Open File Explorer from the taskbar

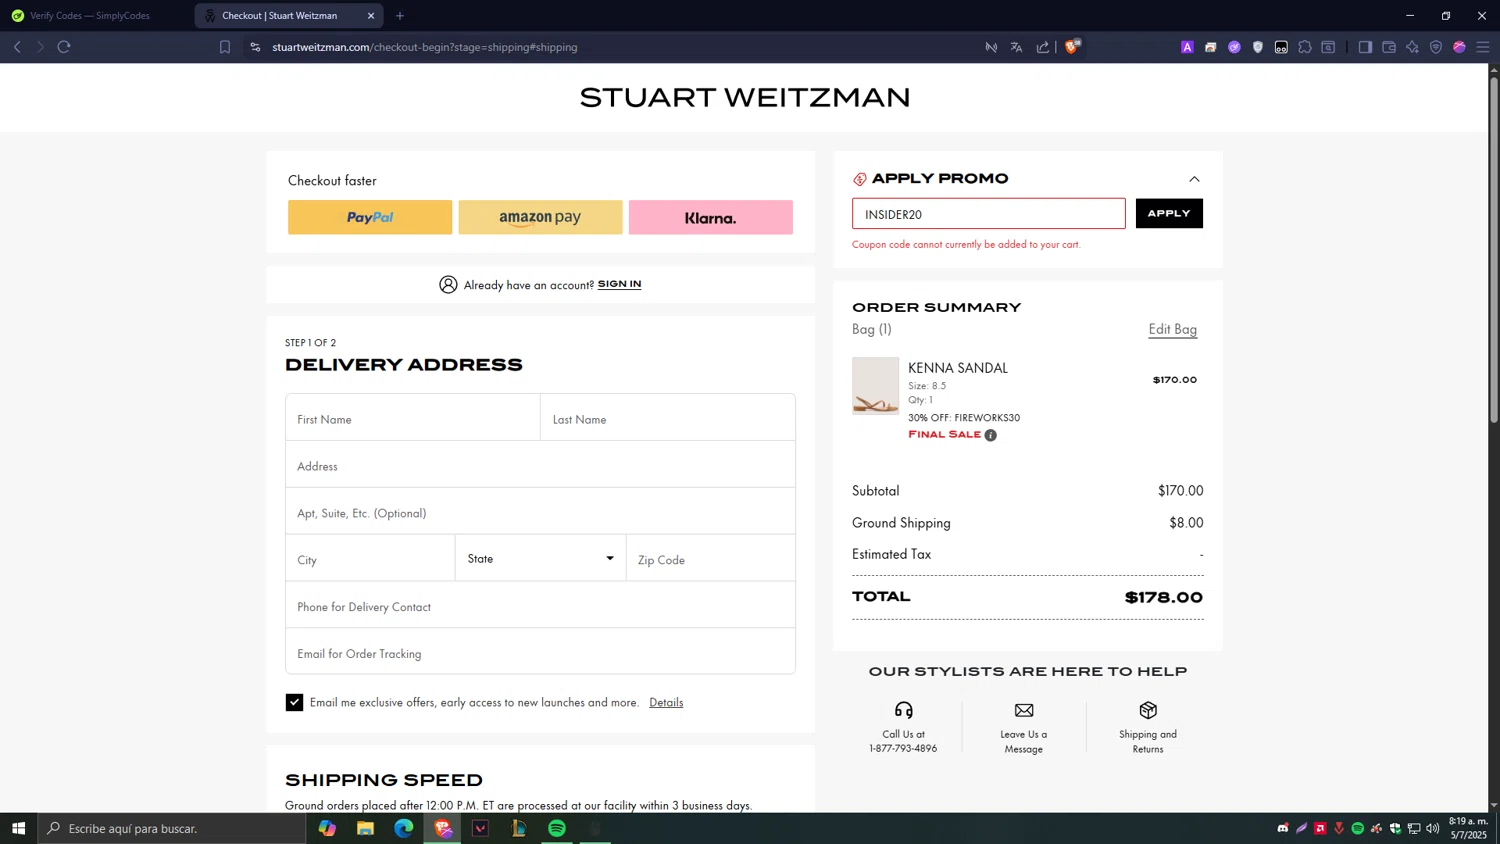365,828
